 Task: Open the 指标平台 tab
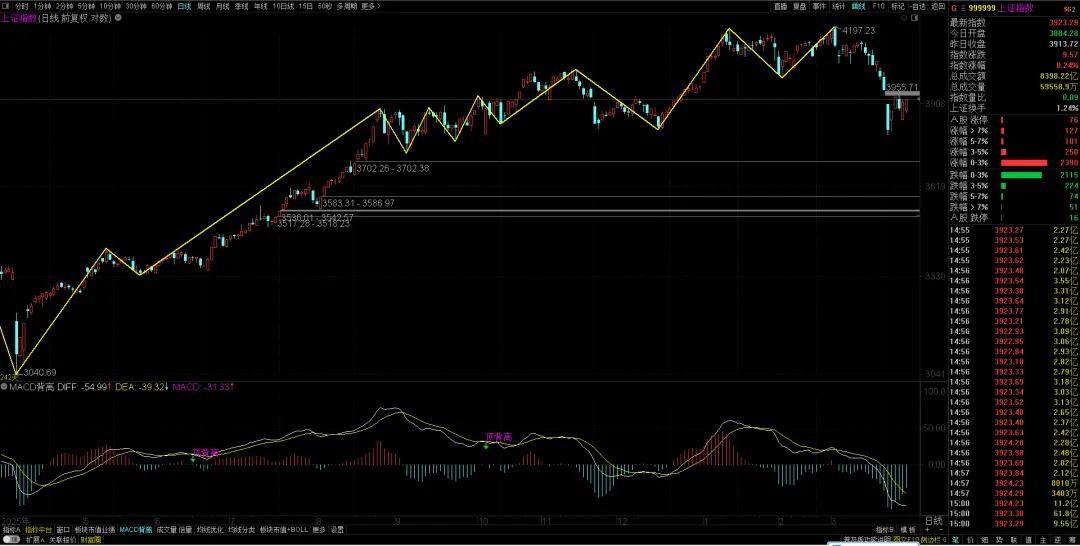[39, 529]
